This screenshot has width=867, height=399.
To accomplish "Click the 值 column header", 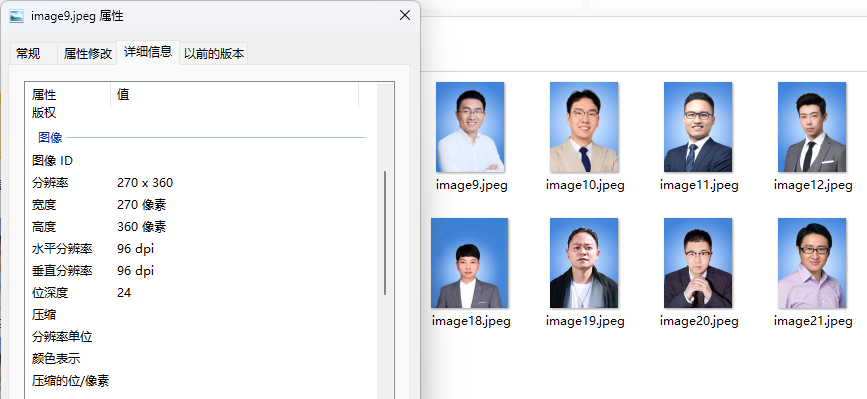I will [x=235, y=94].
